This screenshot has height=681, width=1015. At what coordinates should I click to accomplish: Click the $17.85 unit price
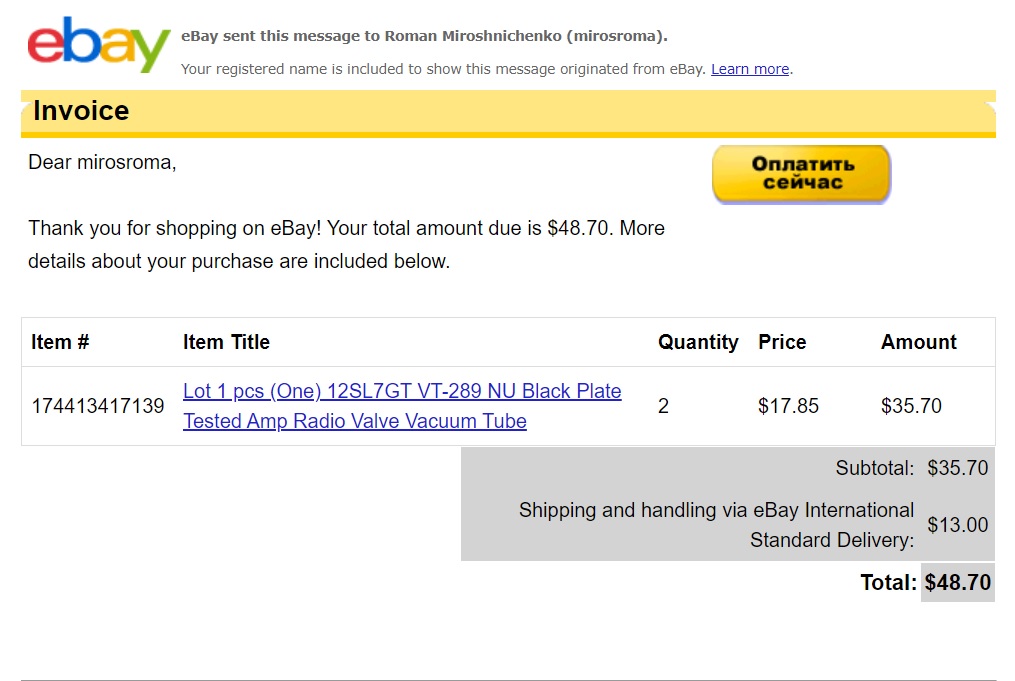(788, 406)
